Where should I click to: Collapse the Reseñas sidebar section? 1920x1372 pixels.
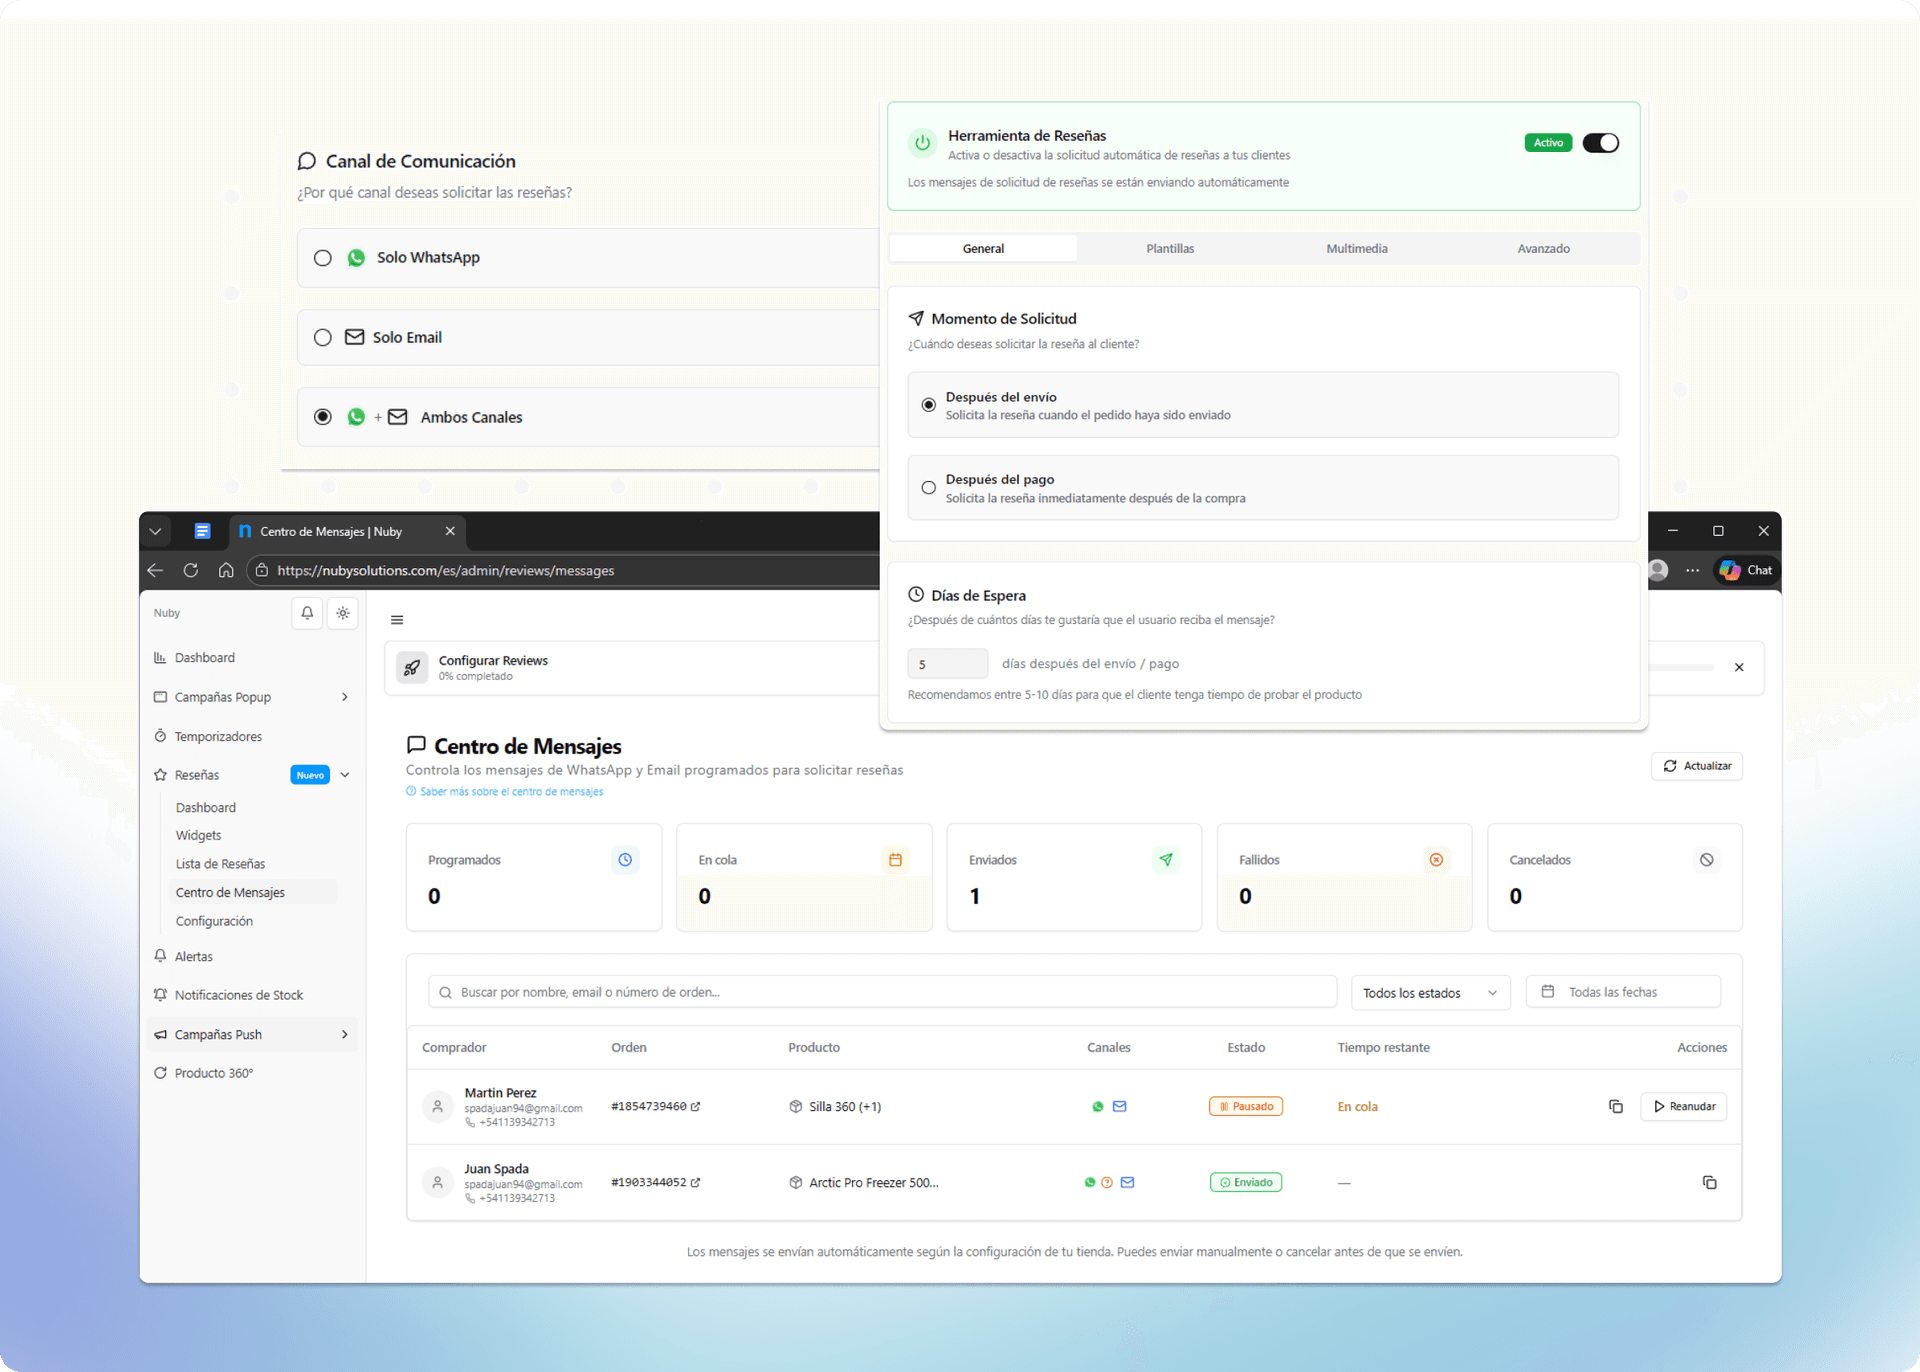tap(345, 775)
